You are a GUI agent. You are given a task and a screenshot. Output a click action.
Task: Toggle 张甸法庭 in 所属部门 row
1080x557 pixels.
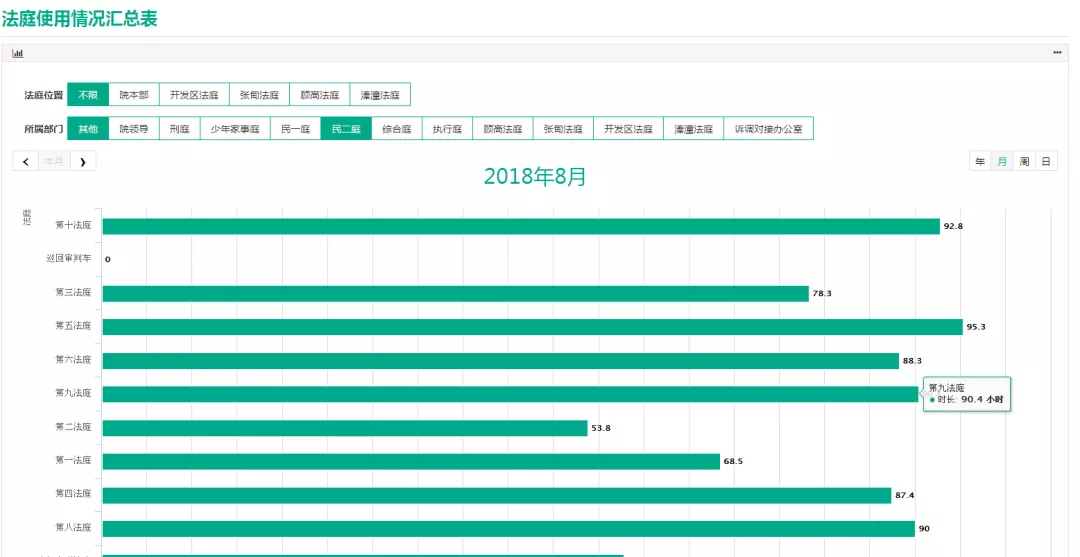coord(563,129)
